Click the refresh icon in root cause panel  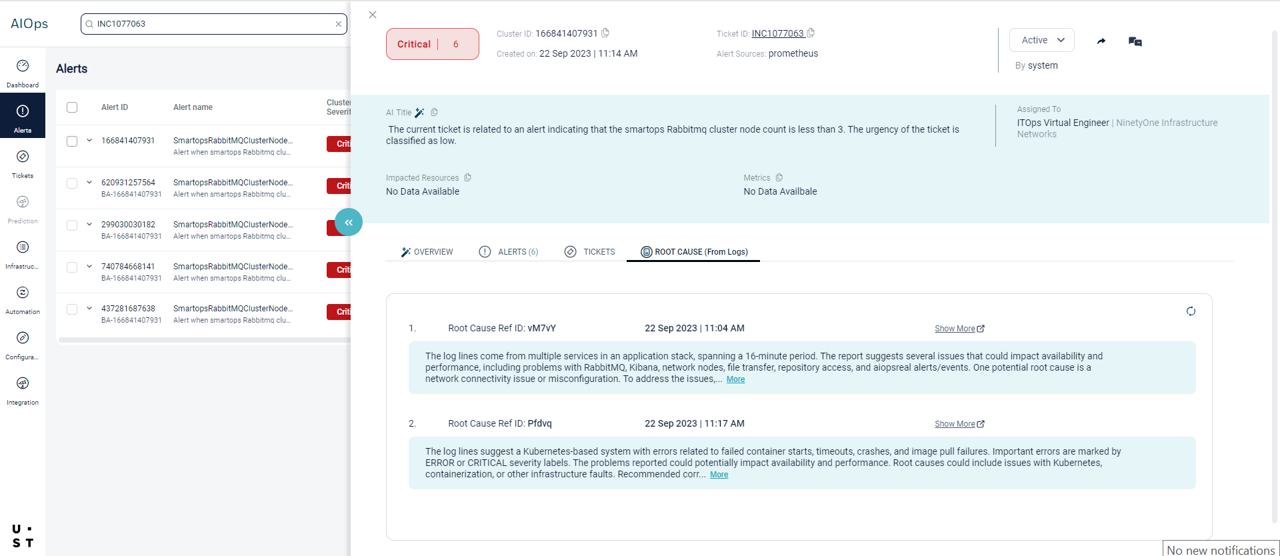(1190, 311)
